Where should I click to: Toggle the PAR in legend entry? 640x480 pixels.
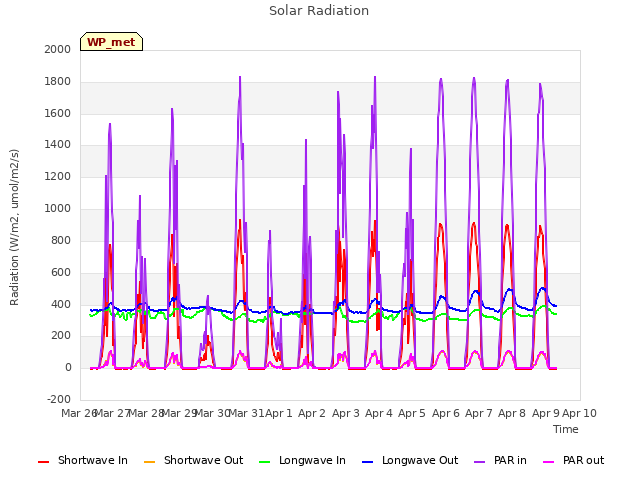point(500,460)
